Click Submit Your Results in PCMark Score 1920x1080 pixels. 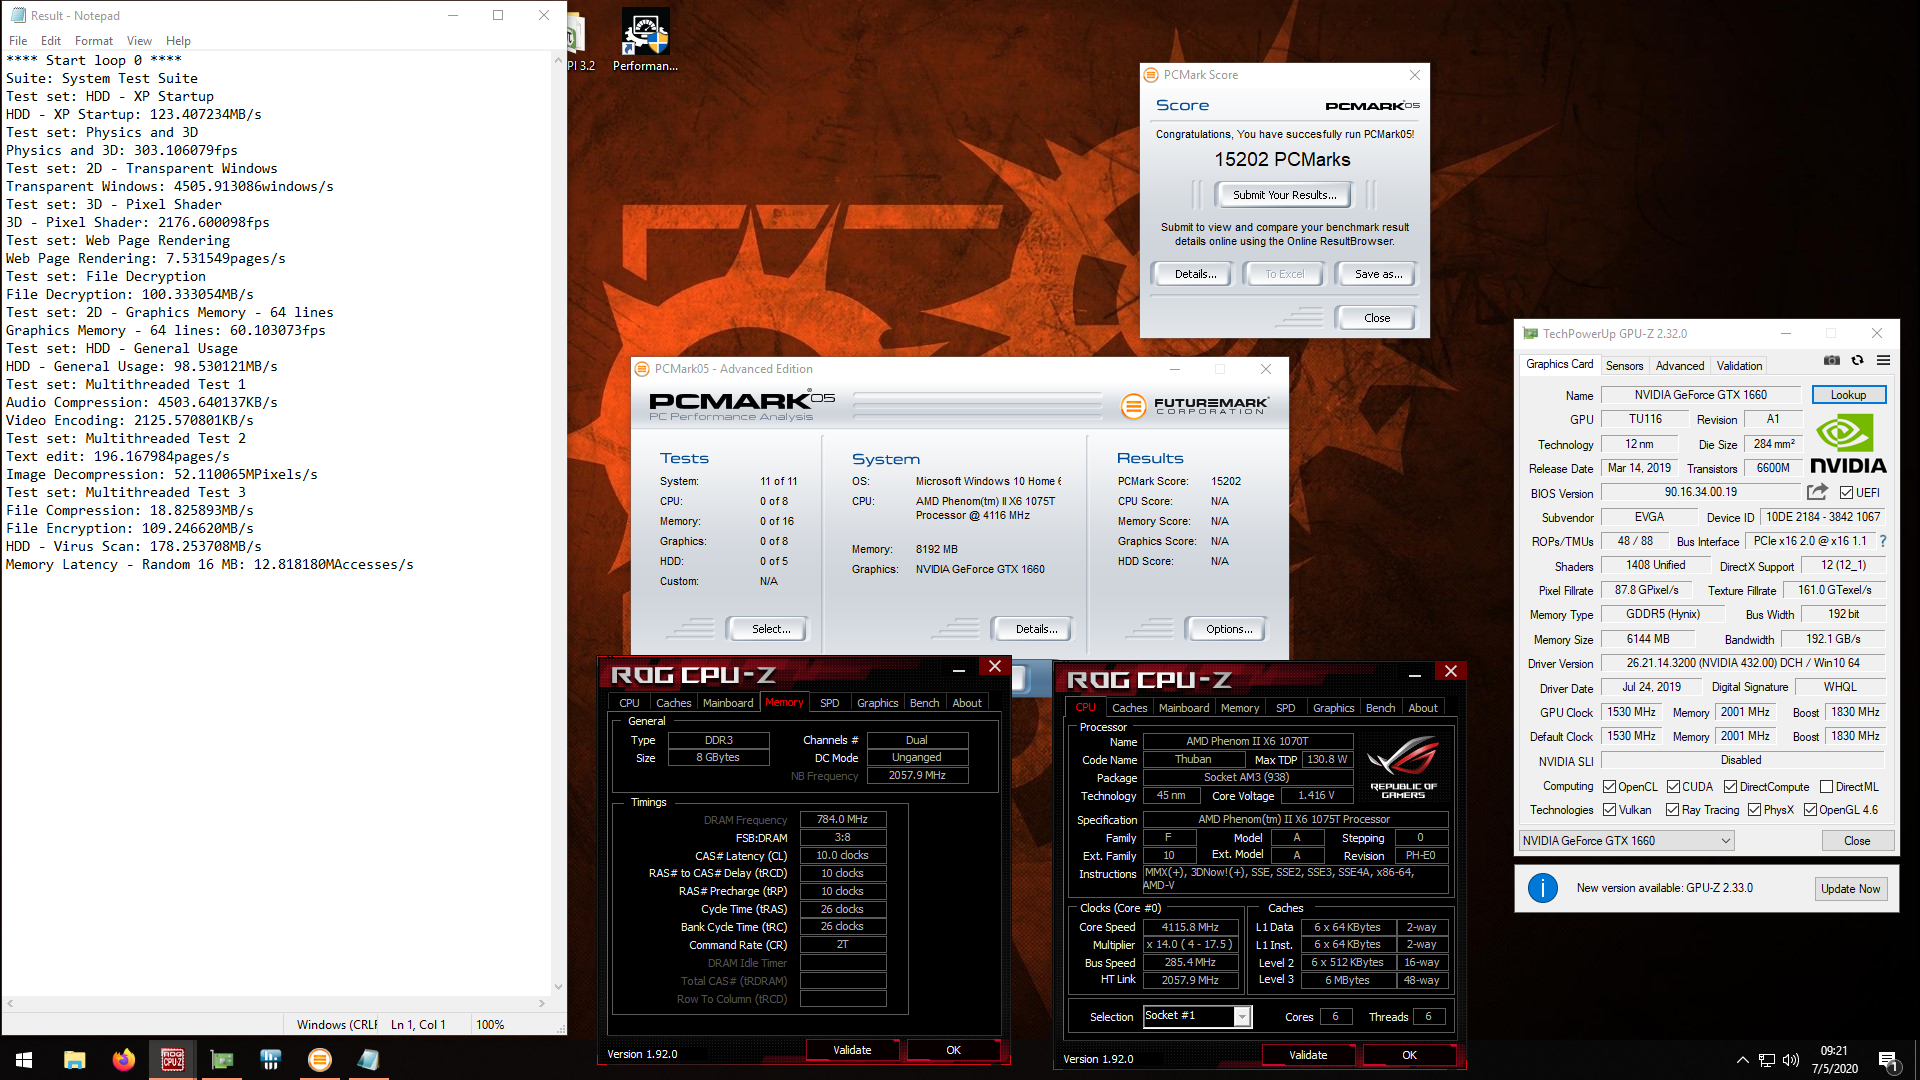click(1284, 195)
